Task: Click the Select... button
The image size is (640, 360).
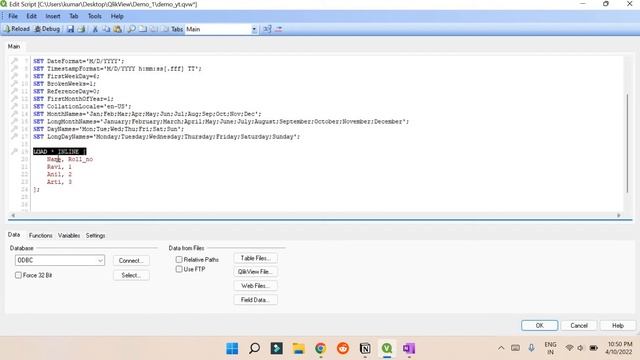Action: 131,275
